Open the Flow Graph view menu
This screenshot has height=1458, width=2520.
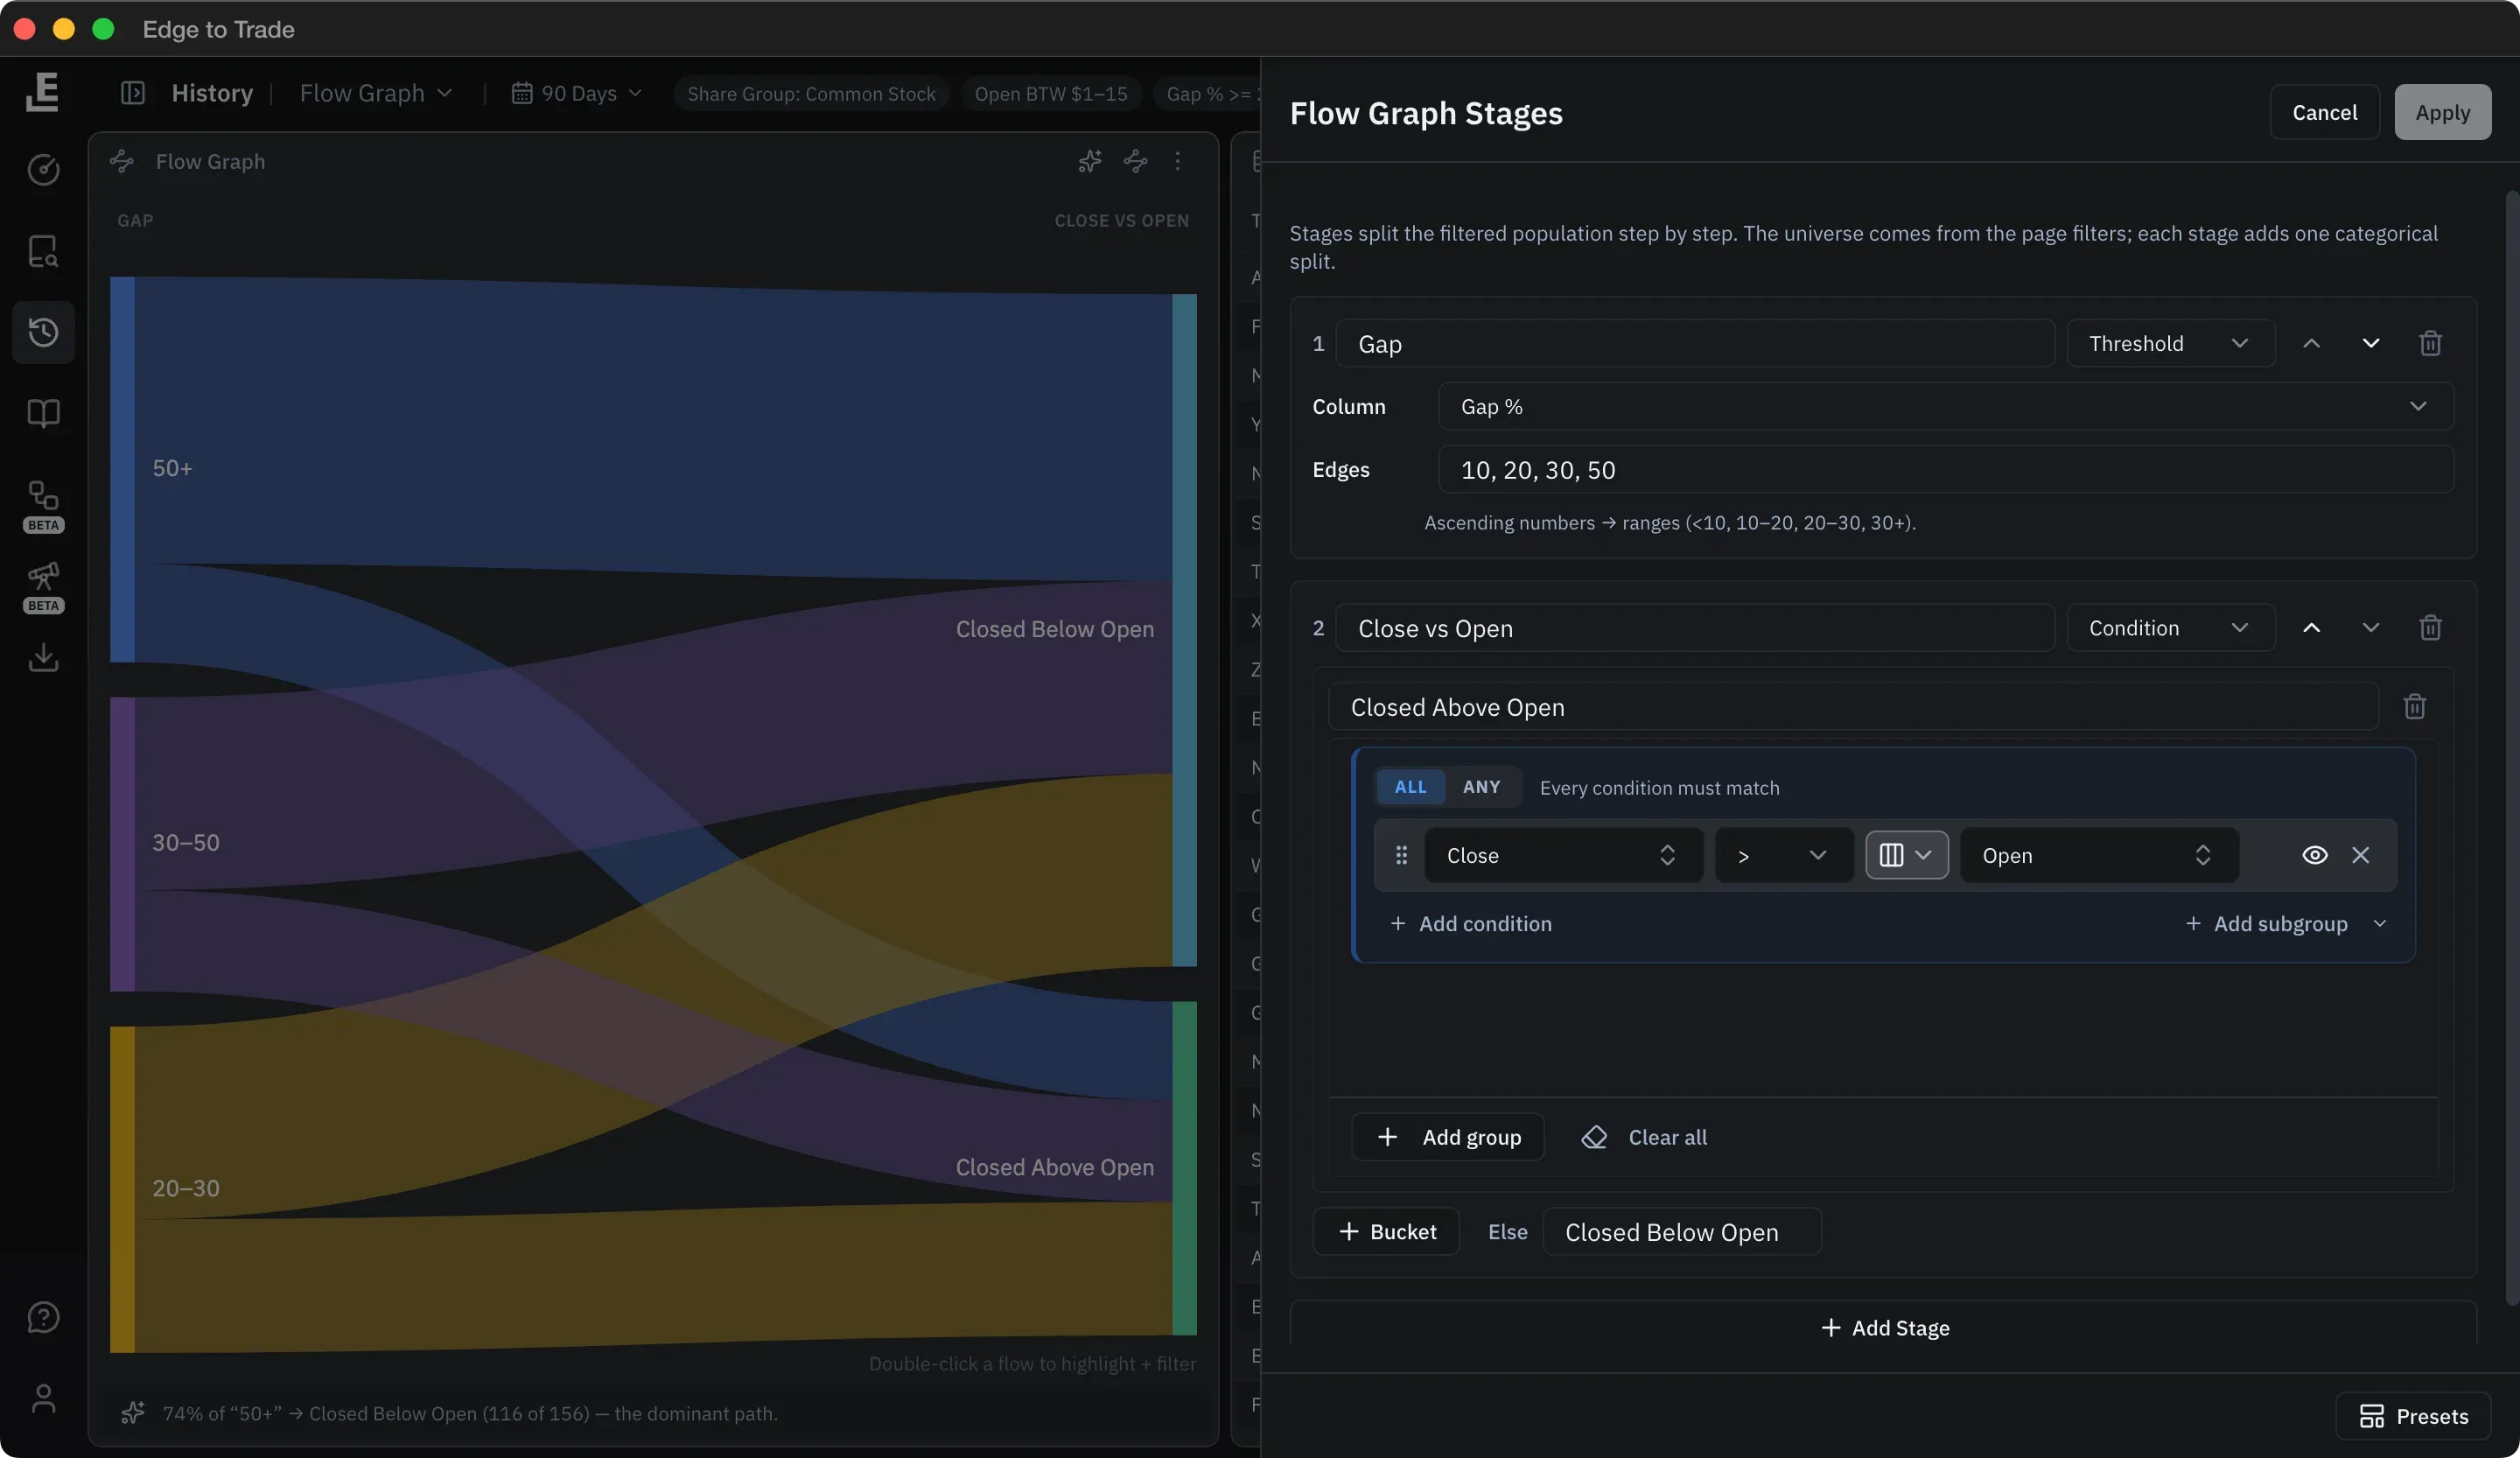(376, 93)
